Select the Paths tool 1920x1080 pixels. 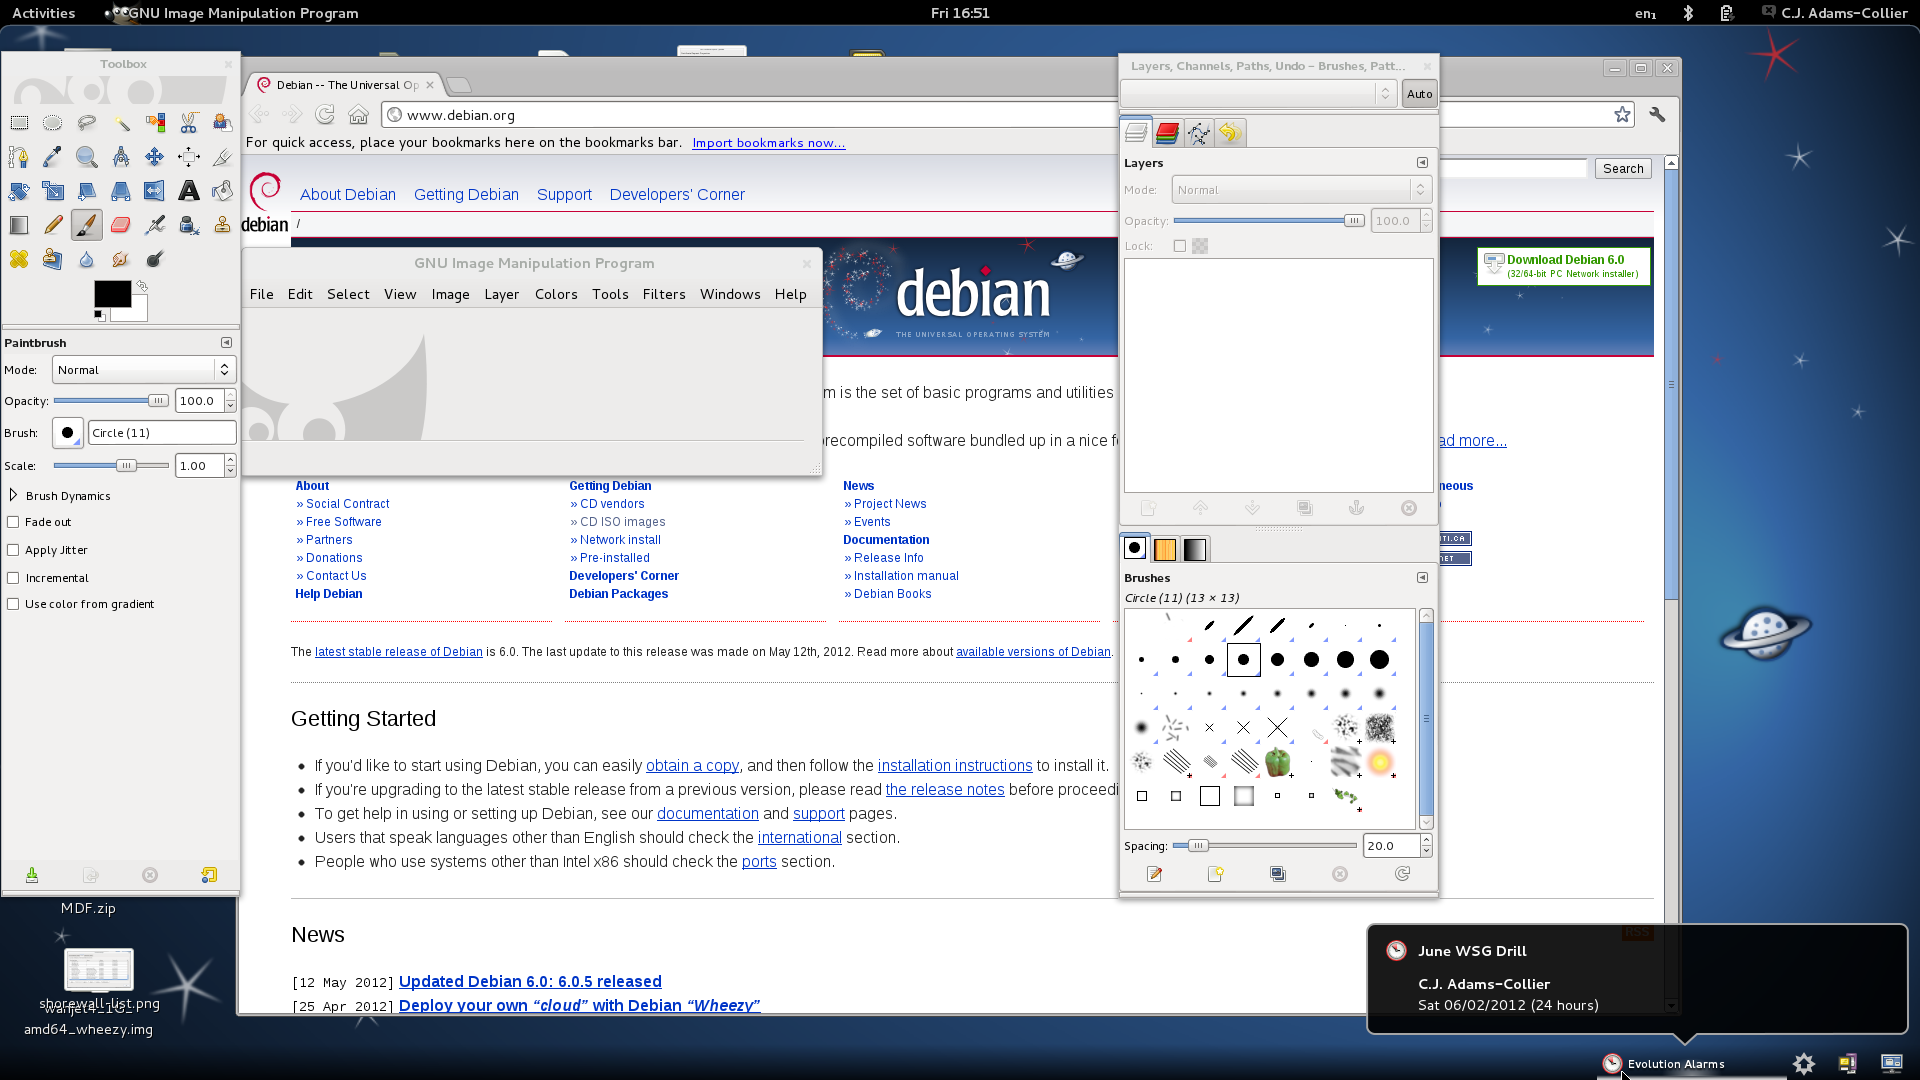point(19,157)
